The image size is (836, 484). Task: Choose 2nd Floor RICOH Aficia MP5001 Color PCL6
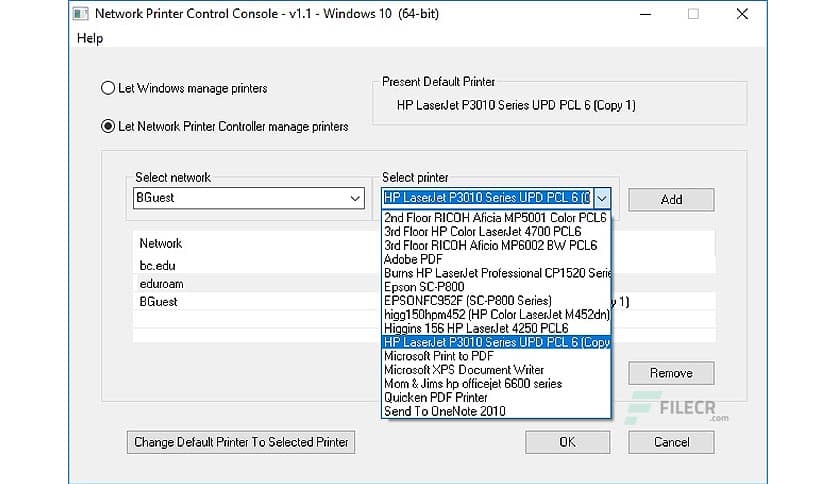(x=496, y=217)
